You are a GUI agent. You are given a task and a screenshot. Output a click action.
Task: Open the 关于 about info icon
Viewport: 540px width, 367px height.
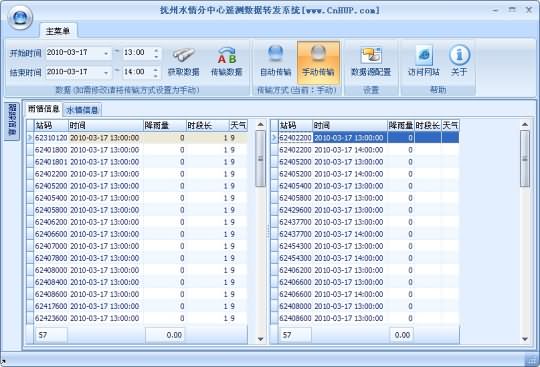pyautogui.click(x=459, y=62)
